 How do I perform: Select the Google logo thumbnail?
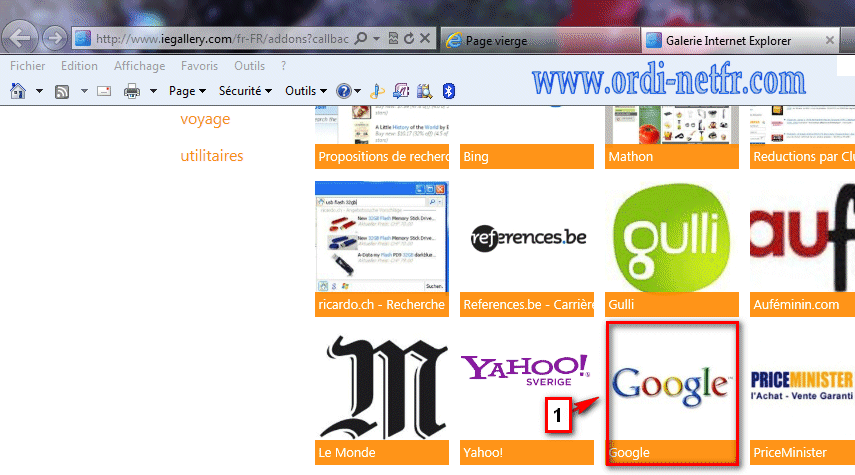point(672,385)
